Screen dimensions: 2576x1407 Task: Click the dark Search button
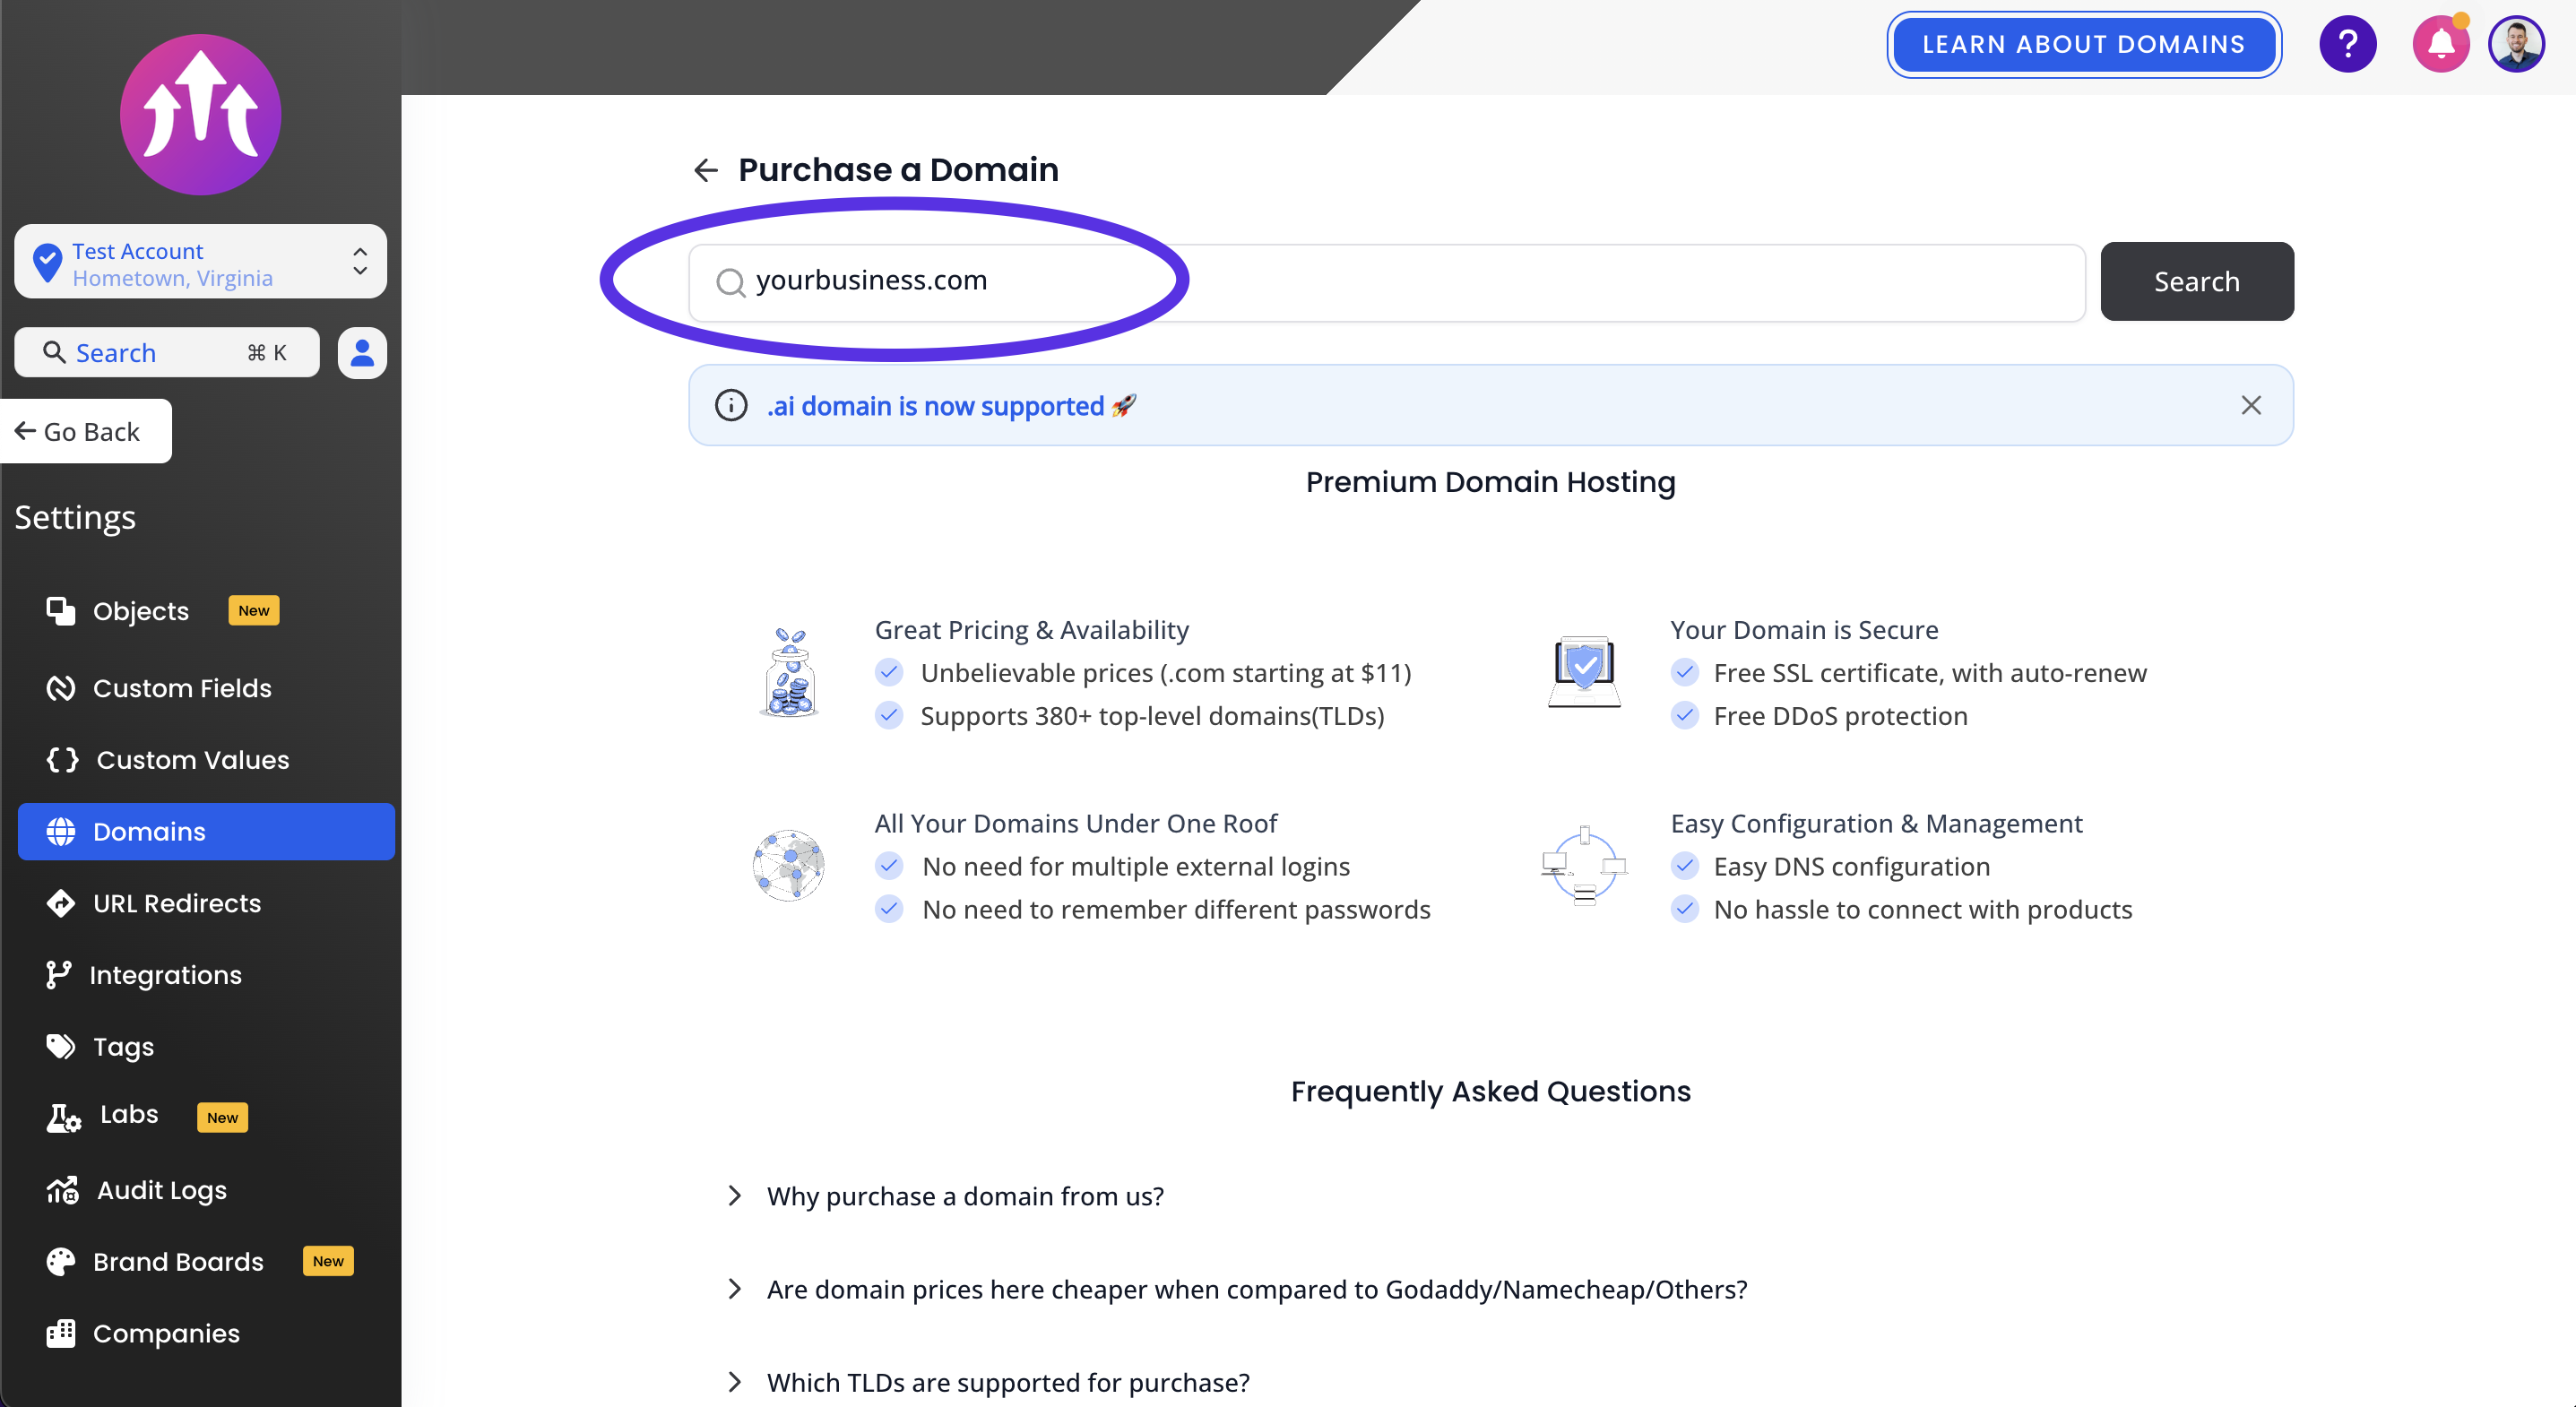[2196, 281]
